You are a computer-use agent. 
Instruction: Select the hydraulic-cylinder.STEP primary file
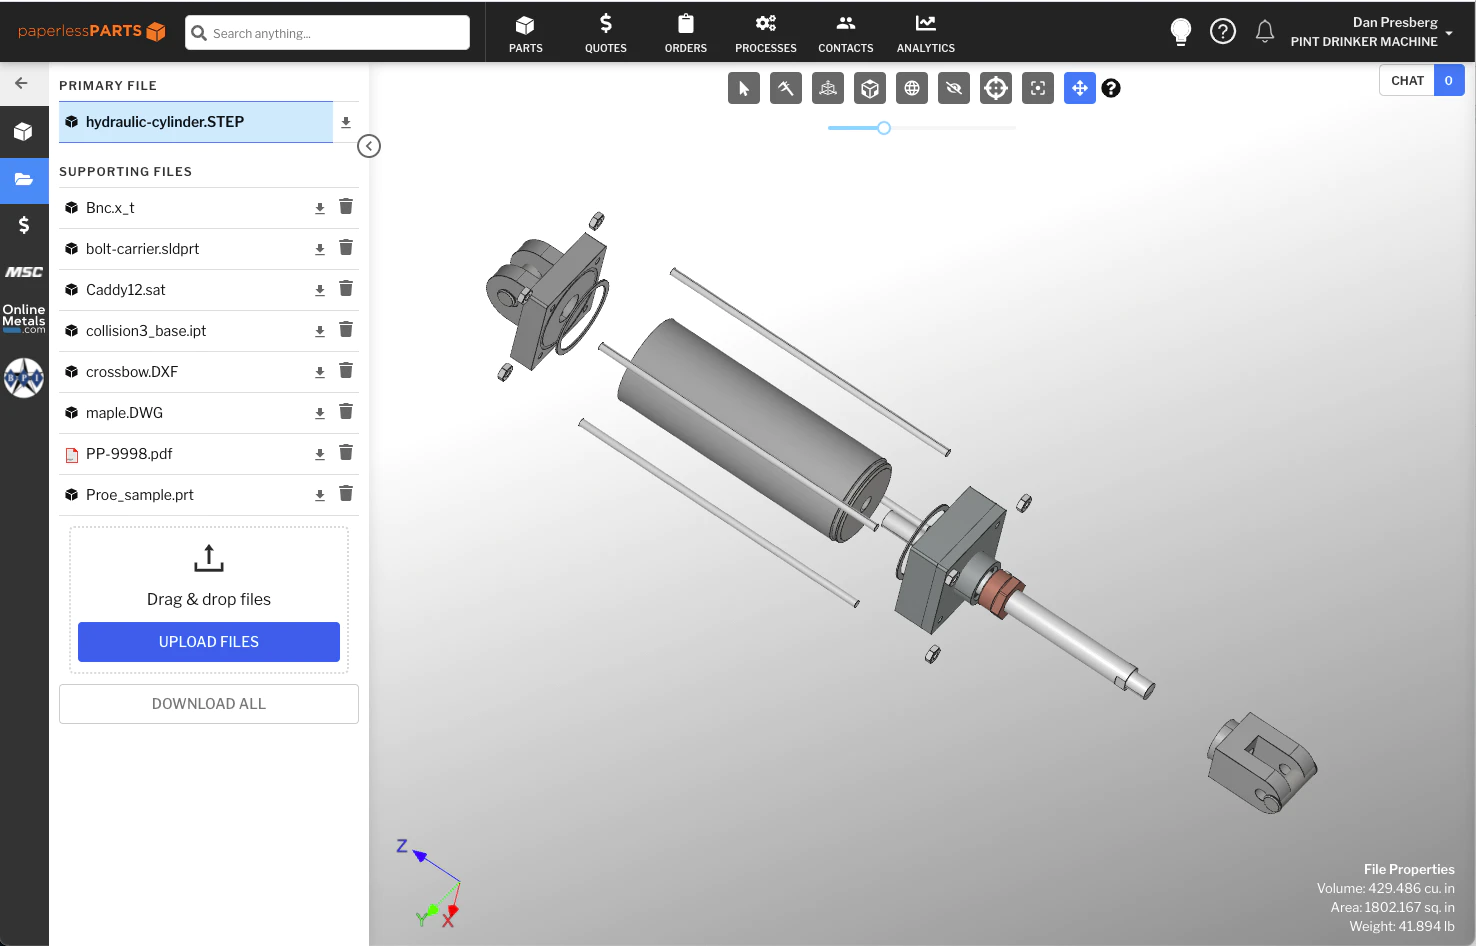(196, 122)
